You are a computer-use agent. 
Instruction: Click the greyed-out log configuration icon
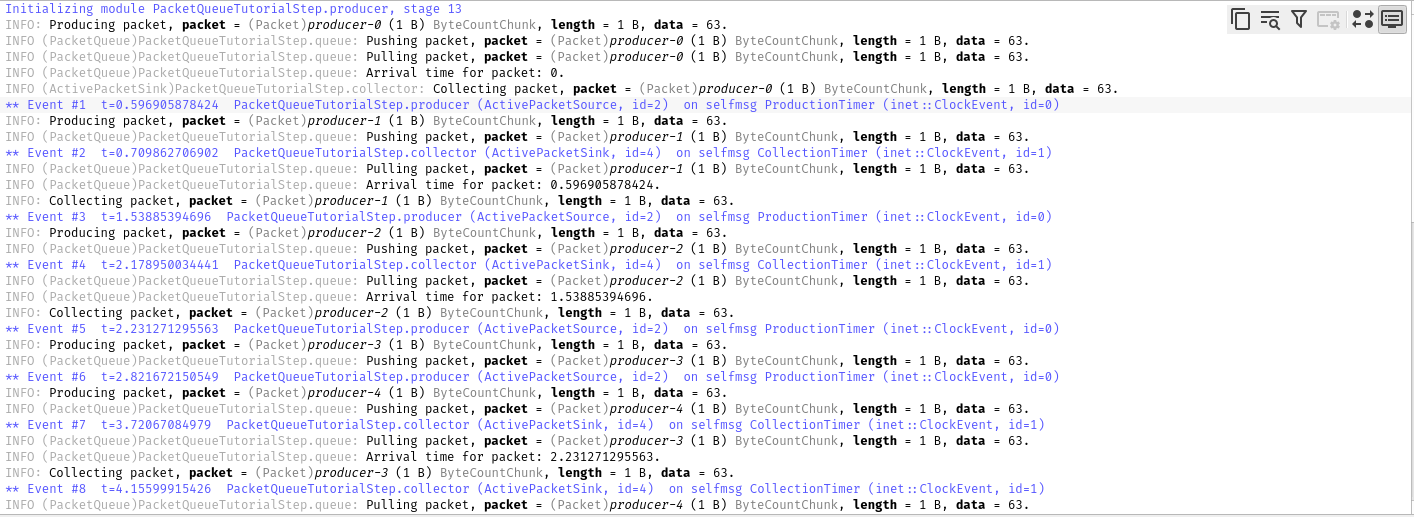[1328, 19]
